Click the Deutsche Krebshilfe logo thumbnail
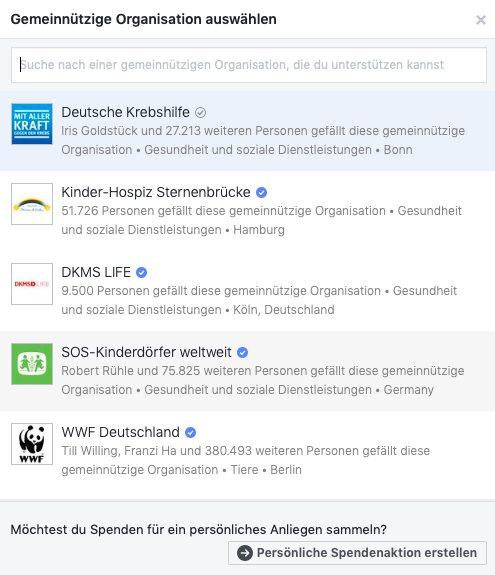 click(32, 124)
